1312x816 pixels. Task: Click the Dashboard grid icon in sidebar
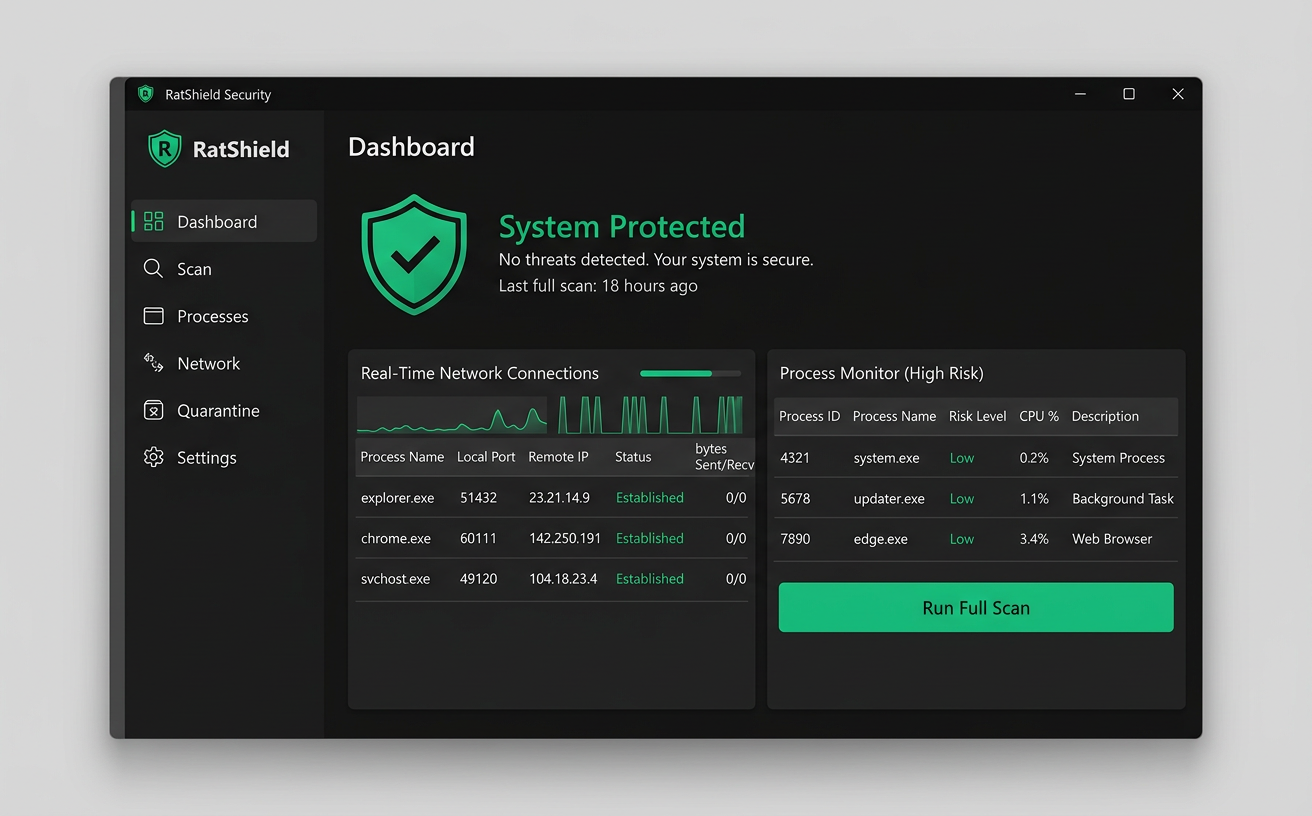coord(153,221)
